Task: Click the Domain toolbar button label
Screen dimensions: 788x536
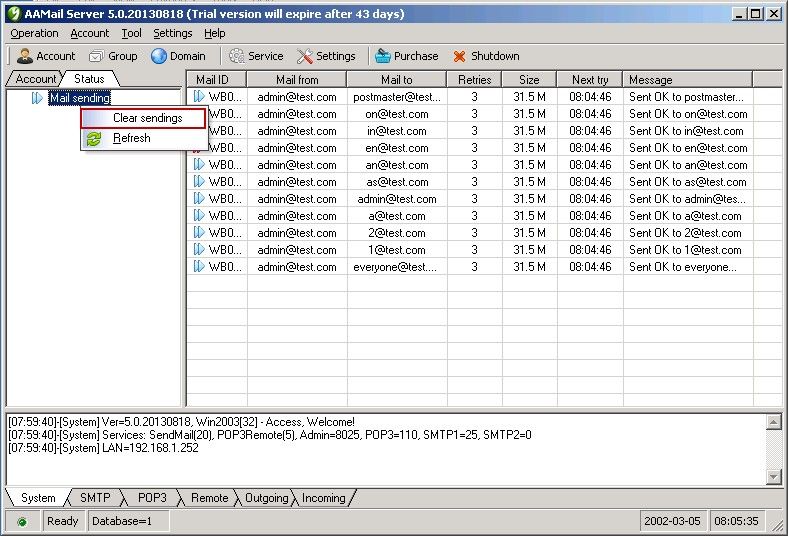Action: [187, 56]
